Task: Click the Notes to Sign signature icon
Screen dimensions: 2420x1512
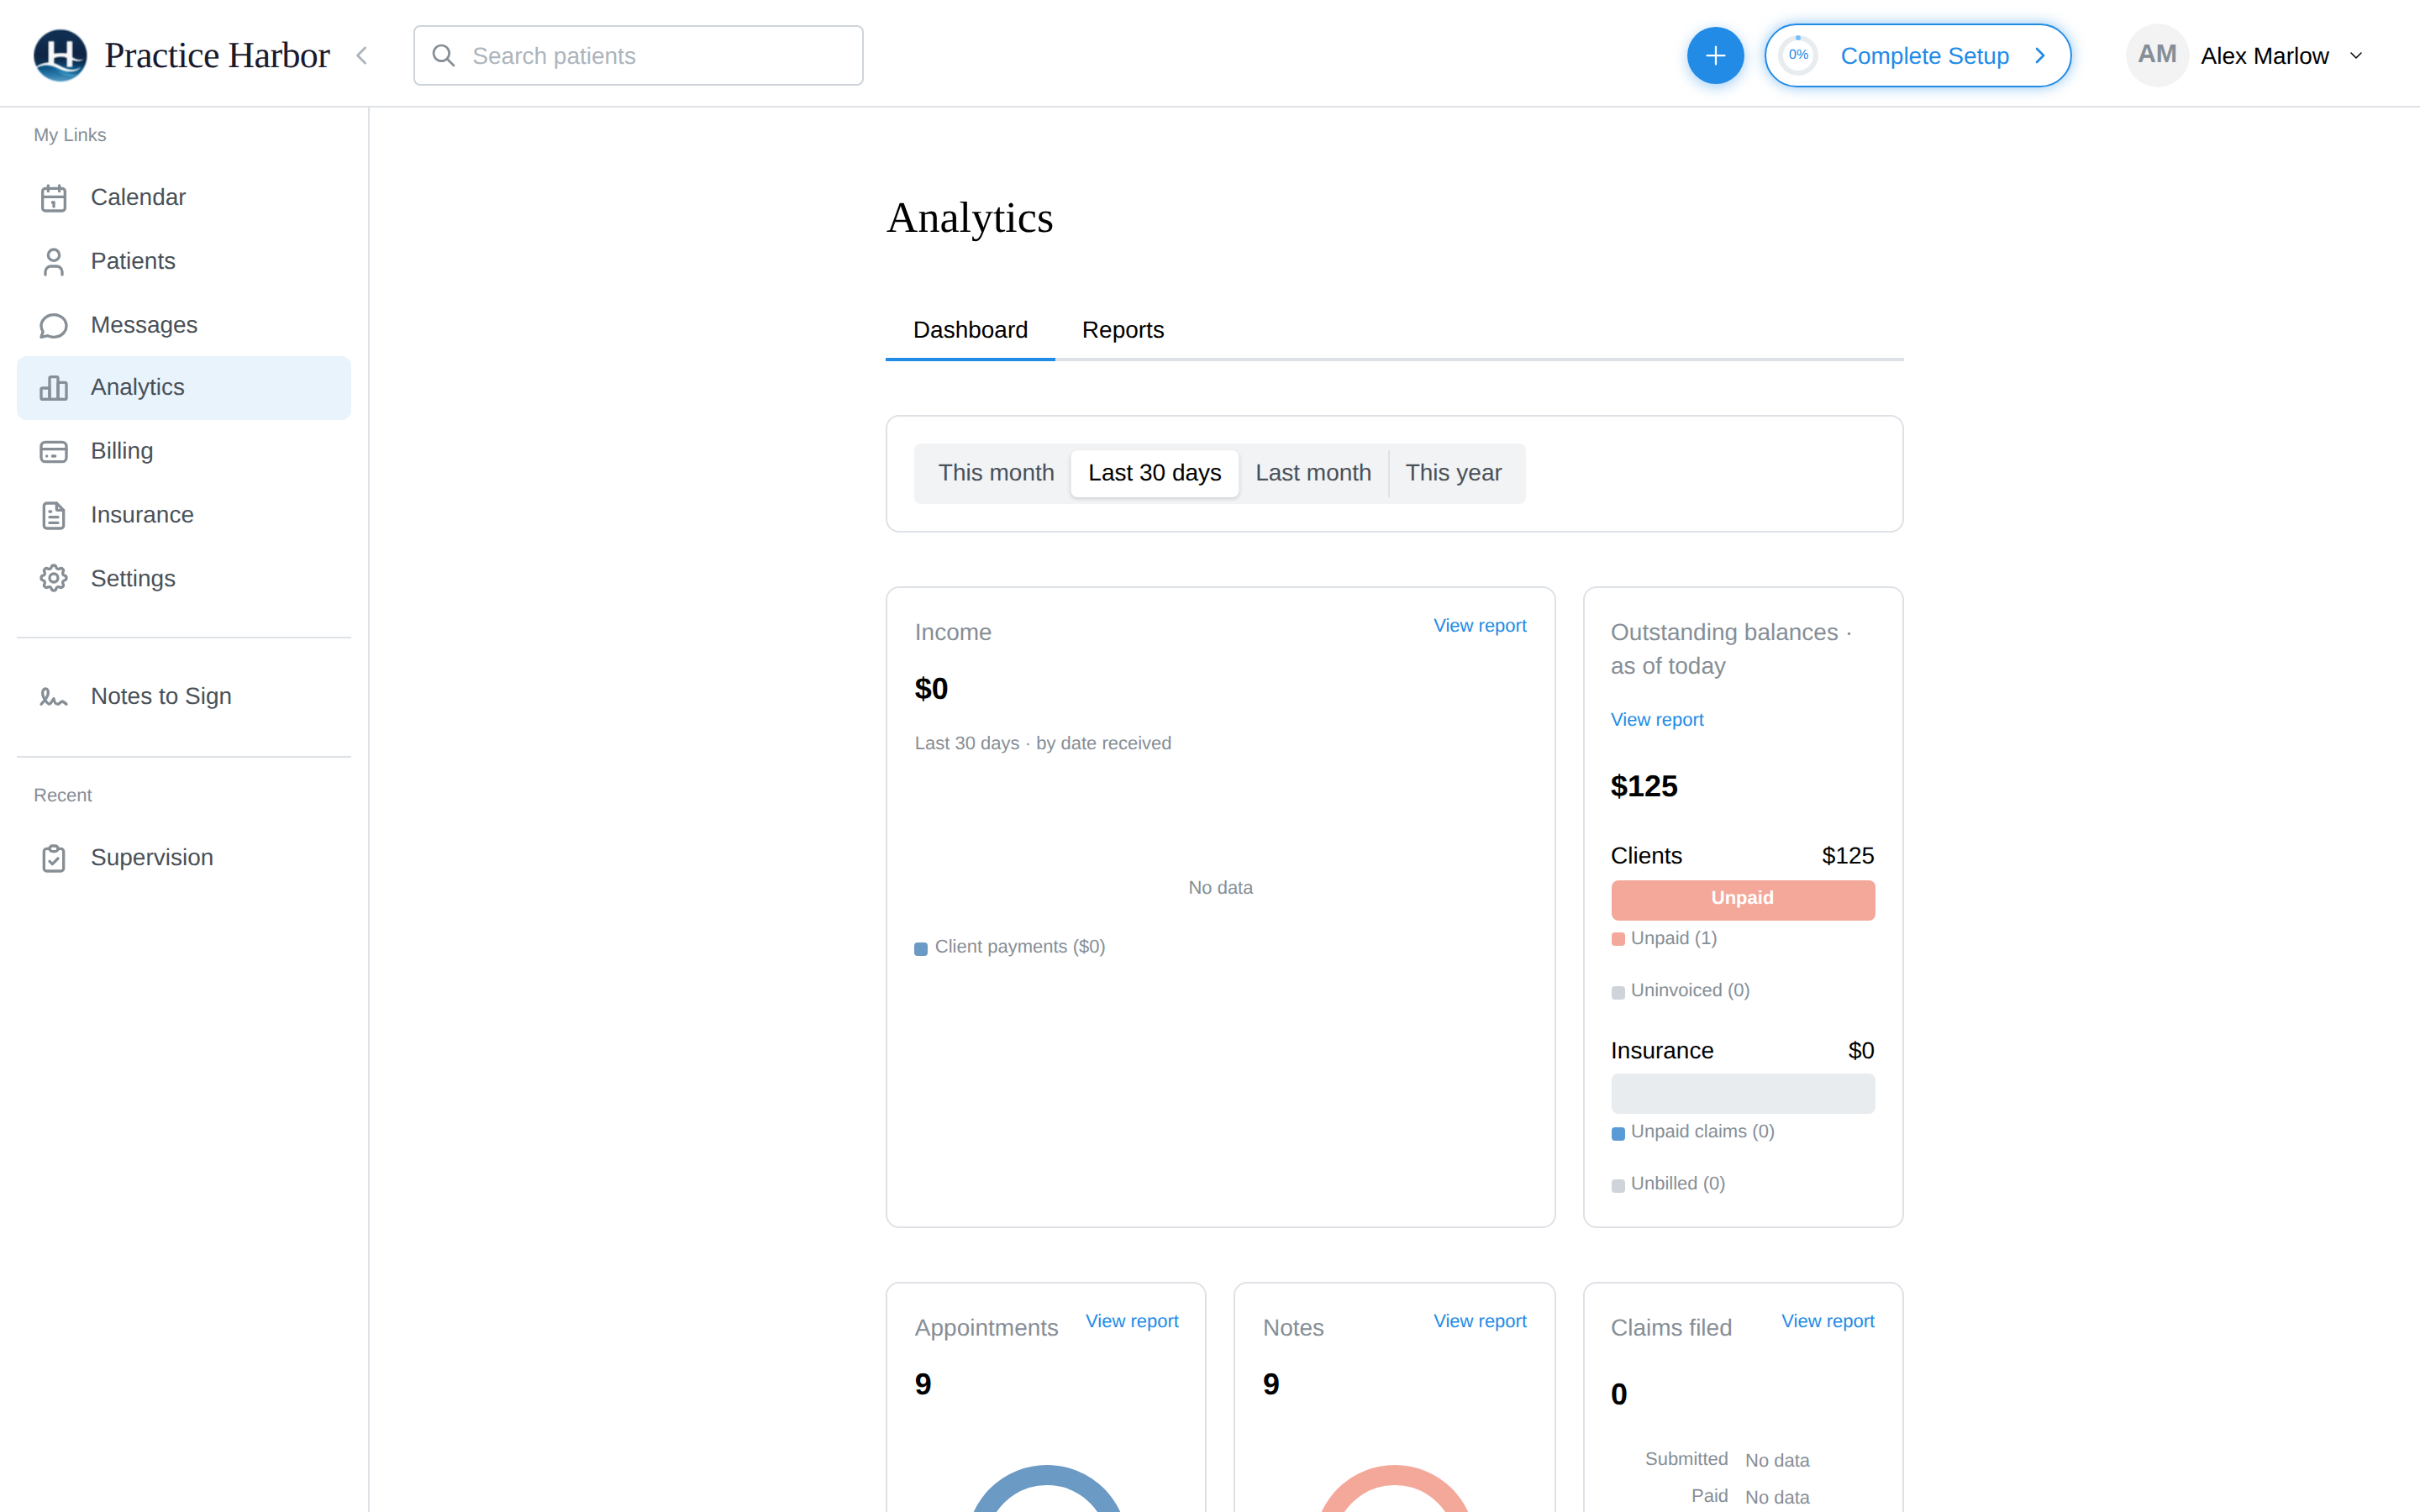Action: pos(54,697)
